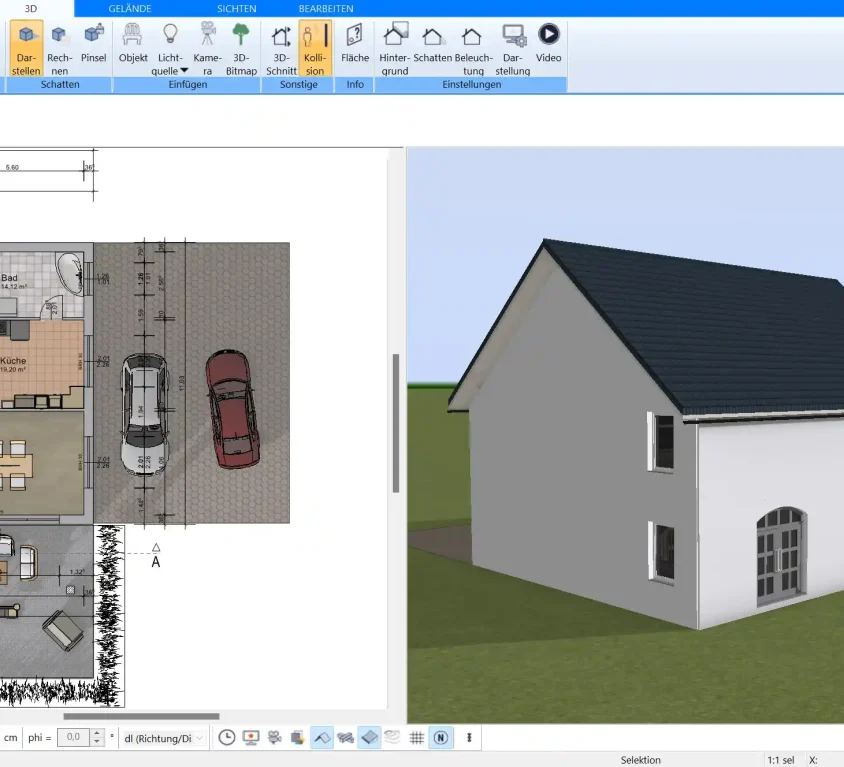Toggle the Kollision detection button
The image size is (844, 767).
315,48
